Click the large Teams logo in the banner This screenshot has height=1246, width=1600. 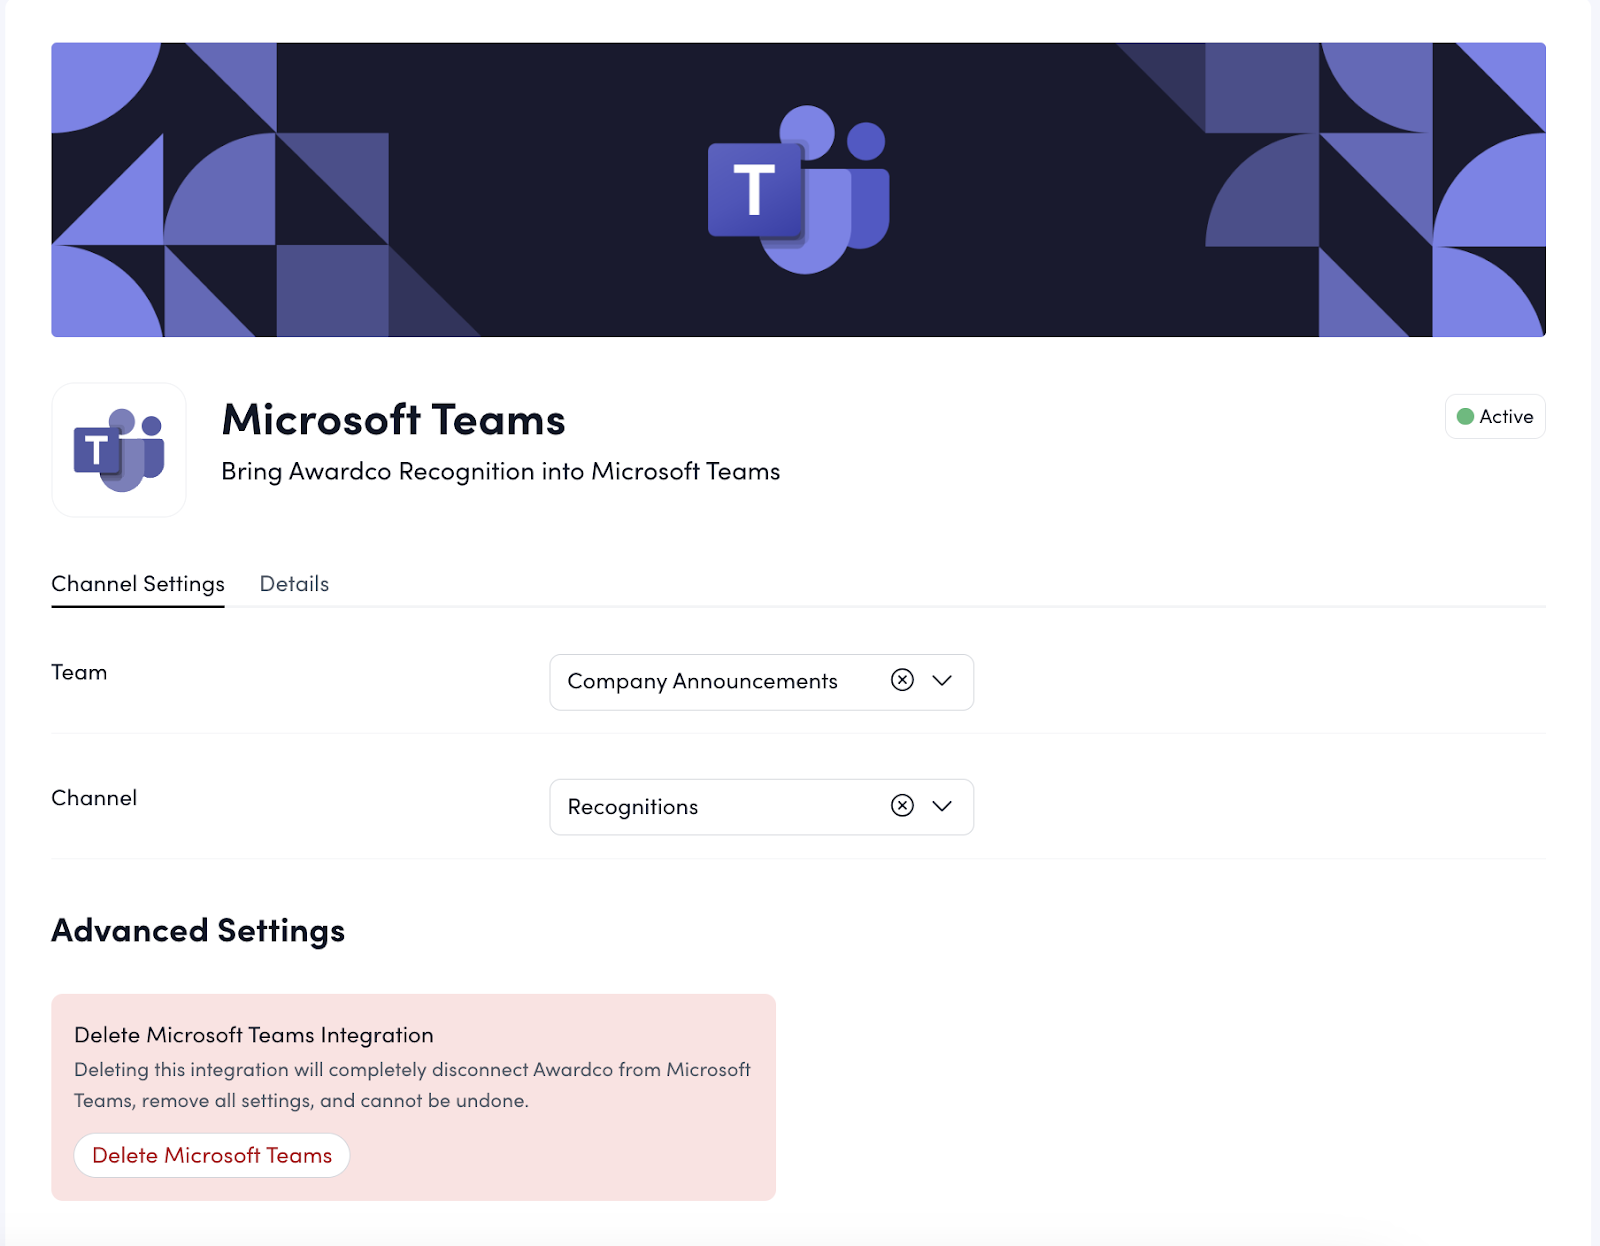coord(798,190)
